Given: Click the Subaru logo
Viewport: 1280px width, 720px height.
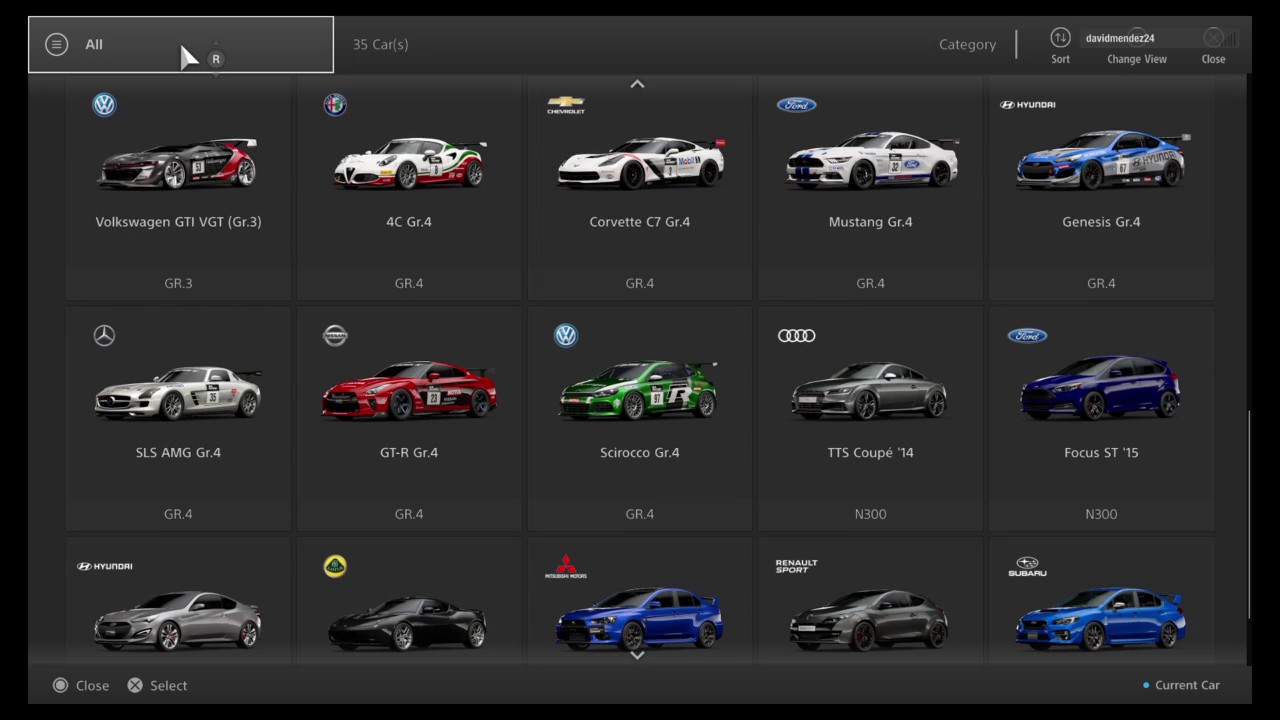Looking at the screenshot, I should coord(1027,566).
